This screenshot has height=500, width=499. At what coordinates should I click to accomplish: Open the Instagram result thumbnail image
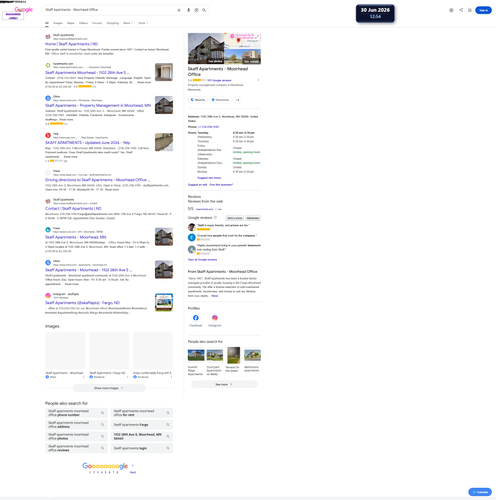164,302
